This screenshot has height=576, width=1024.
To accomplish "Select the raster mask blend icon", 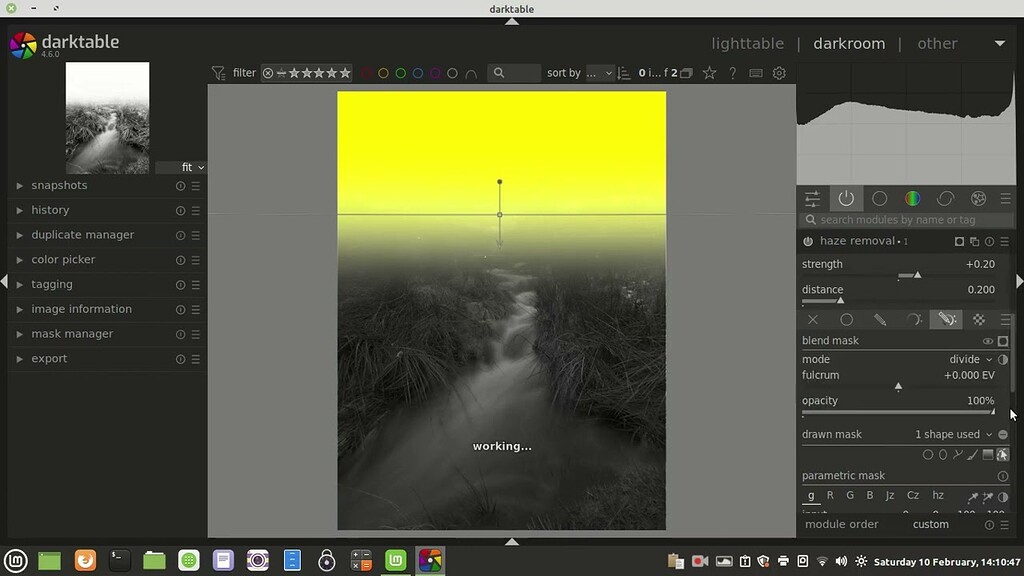I will pyautogui.click(x=979, y=320).
